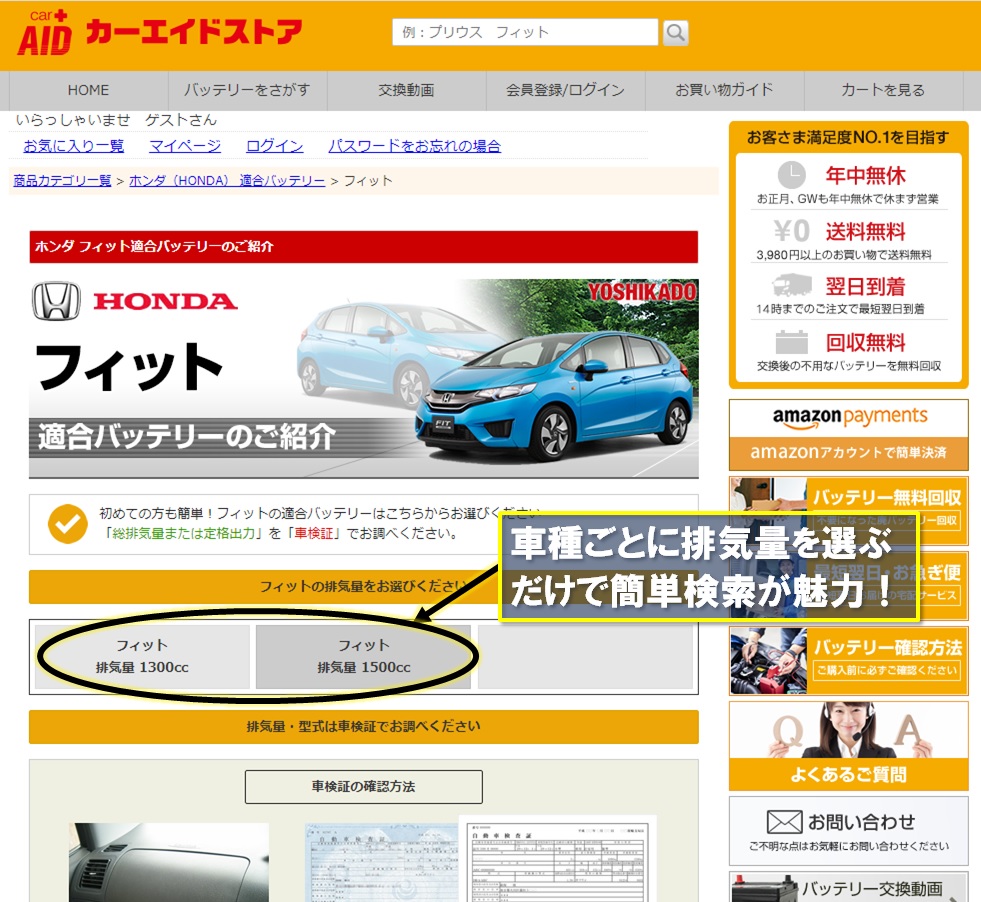Click the 回収無料 red label
Screen dimensions: 981x902
pos(865,342)
